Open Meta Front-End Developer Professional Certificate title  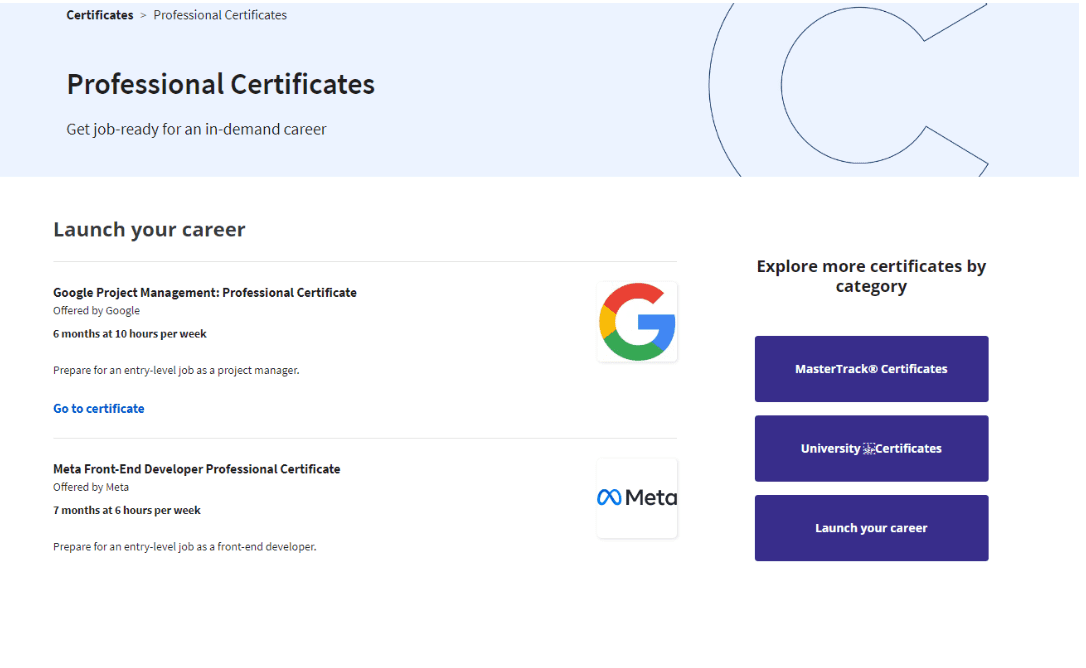point(196,468)
